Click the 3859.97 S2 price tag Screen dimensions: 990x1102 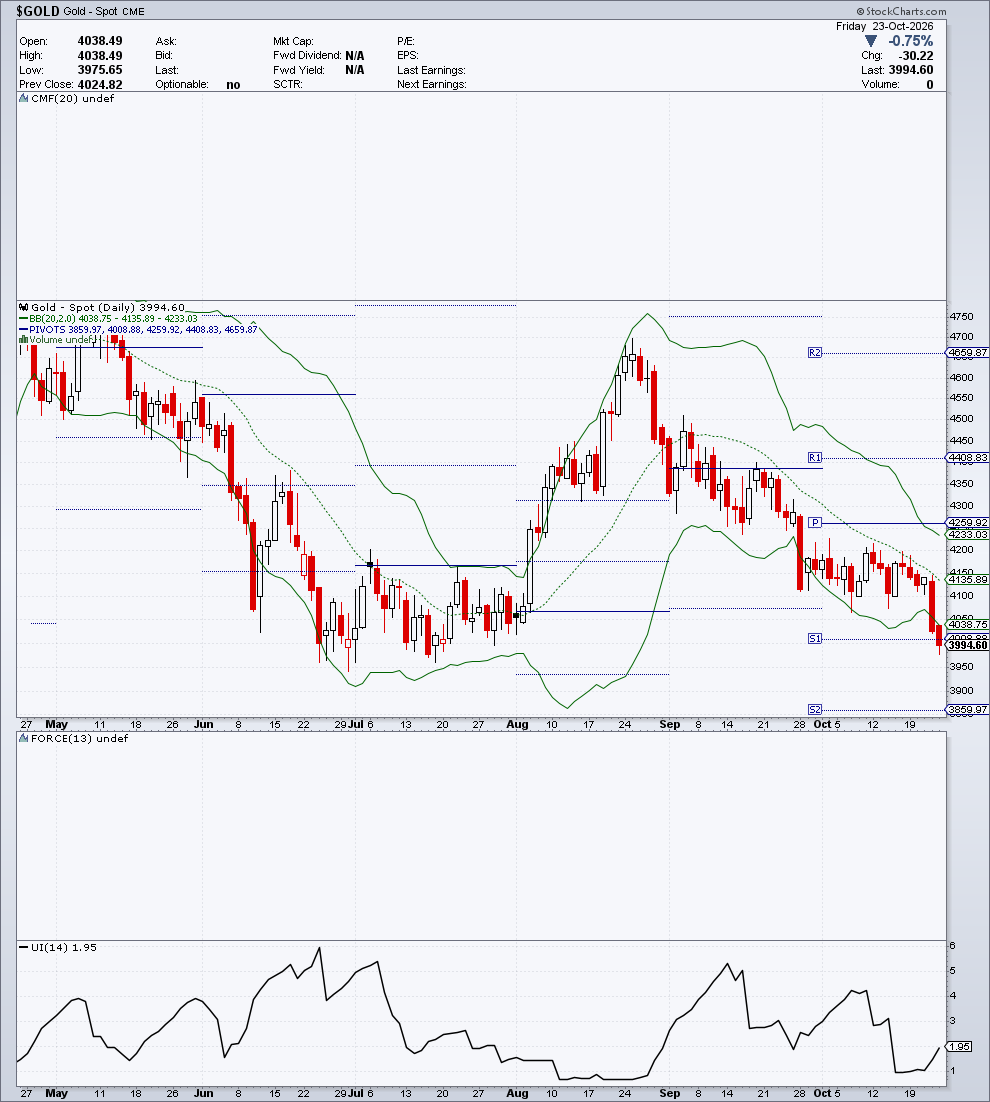(x=968, y=710)
